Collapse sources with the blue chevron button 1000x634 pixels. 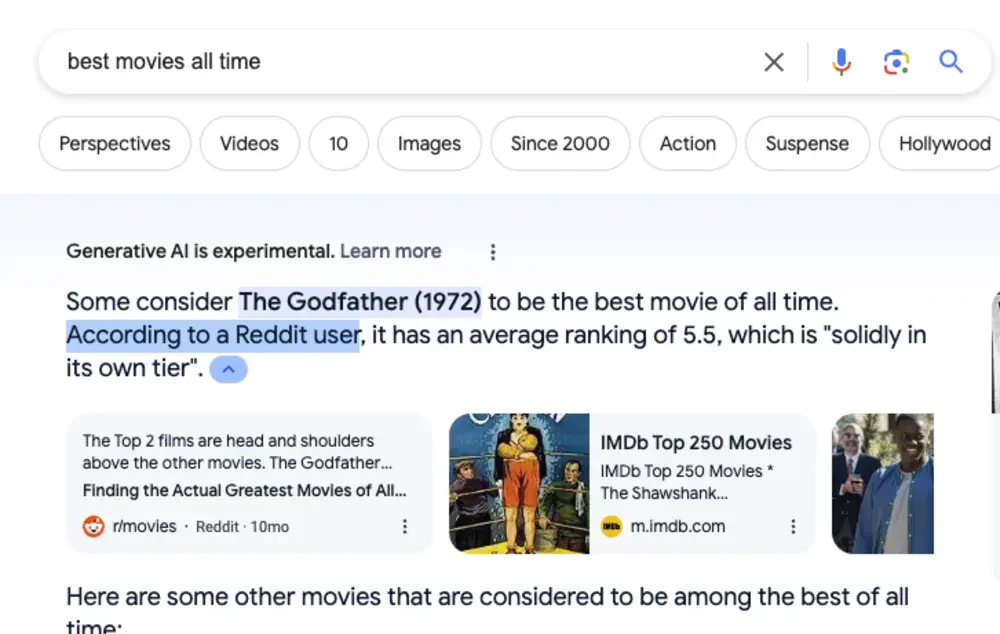pyautogui.click(x=228, y=369)
